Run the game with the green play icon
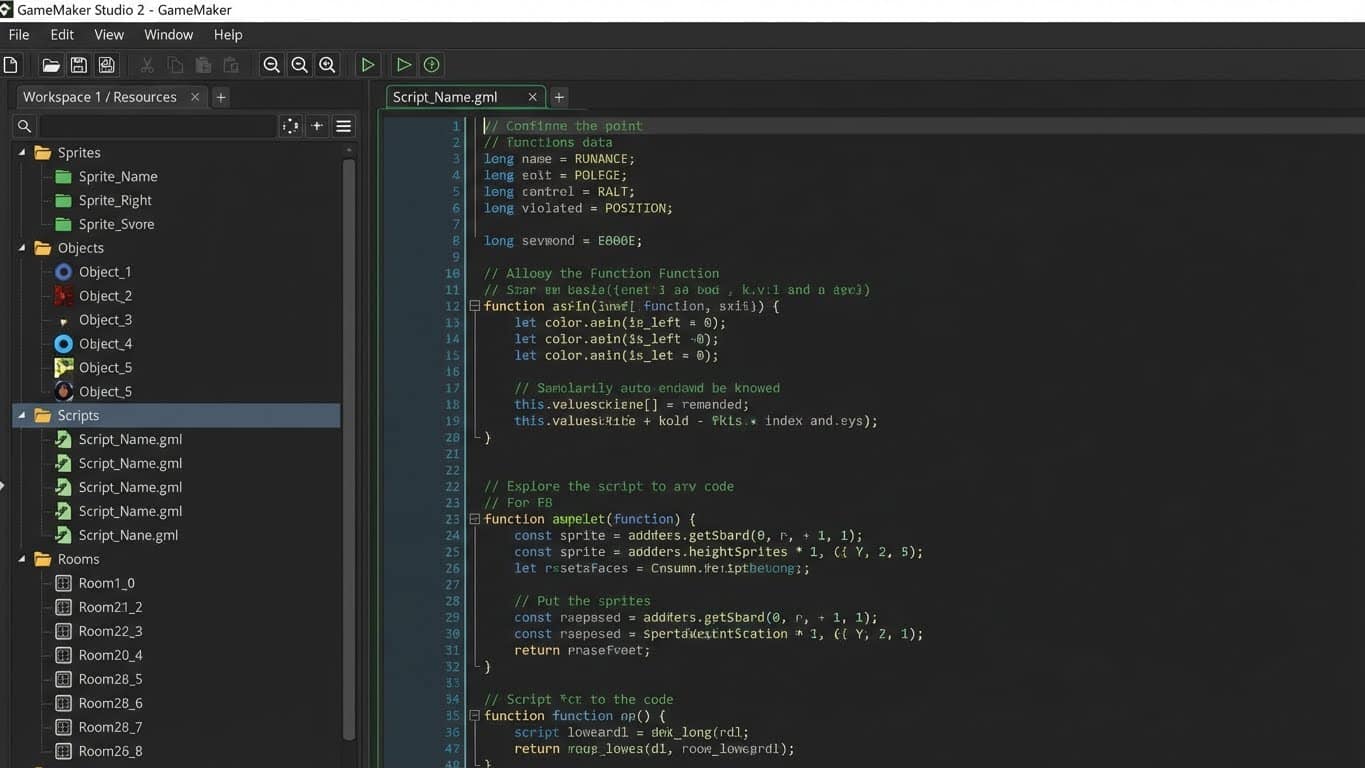The height and width of the screenshot is (768, 1365). click(367, 64)
